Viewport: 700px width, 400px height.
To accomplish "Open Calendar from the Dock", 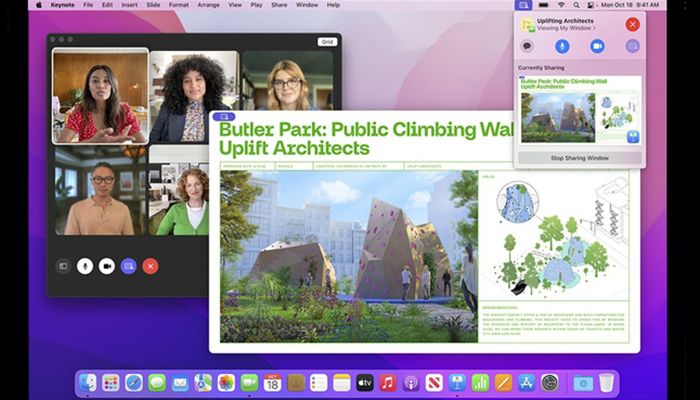I will coord(272,383).
